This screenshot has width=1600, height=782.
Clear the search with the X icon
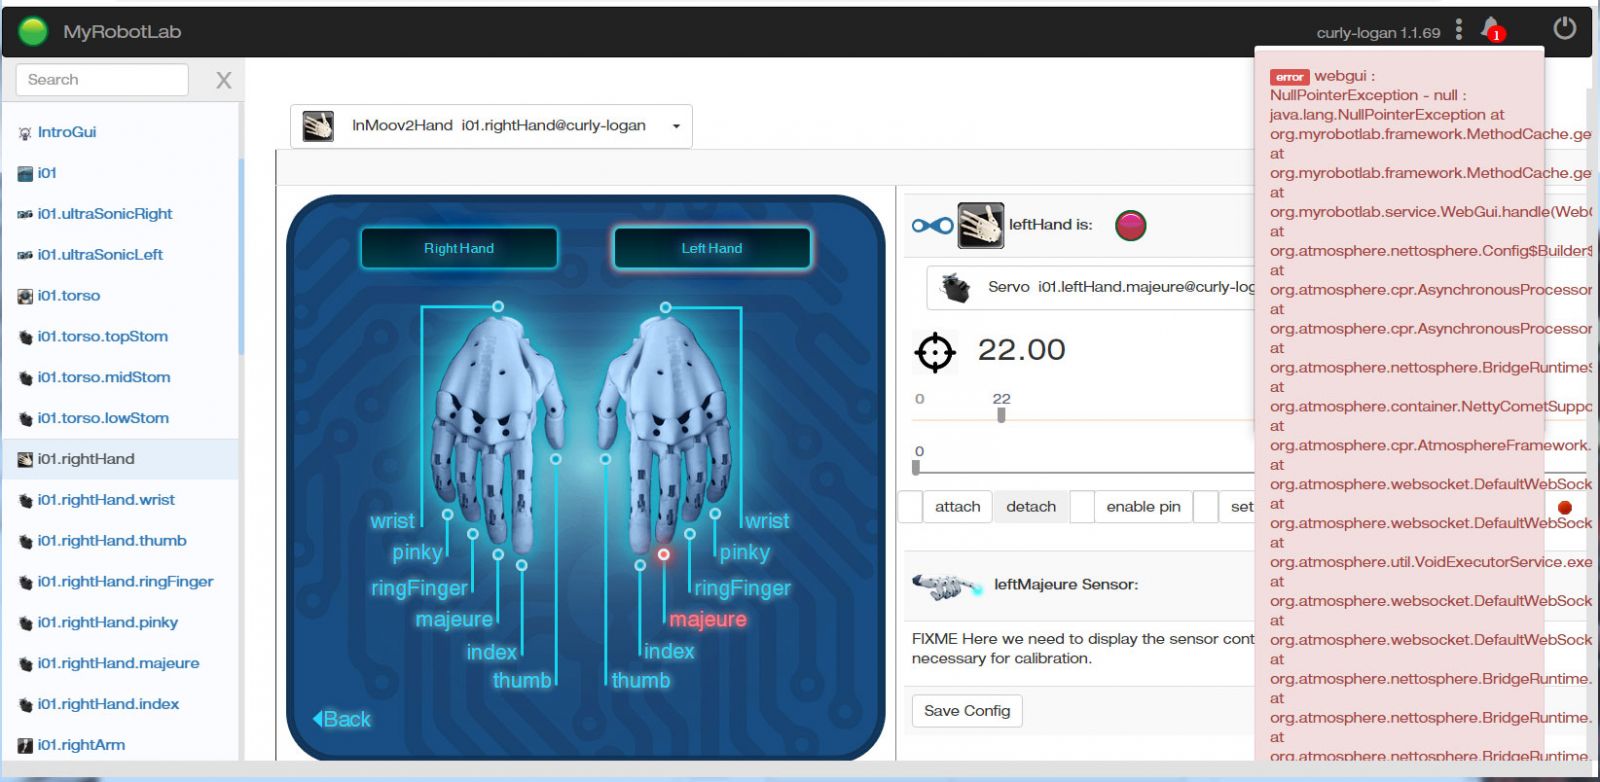pos(224,80)
